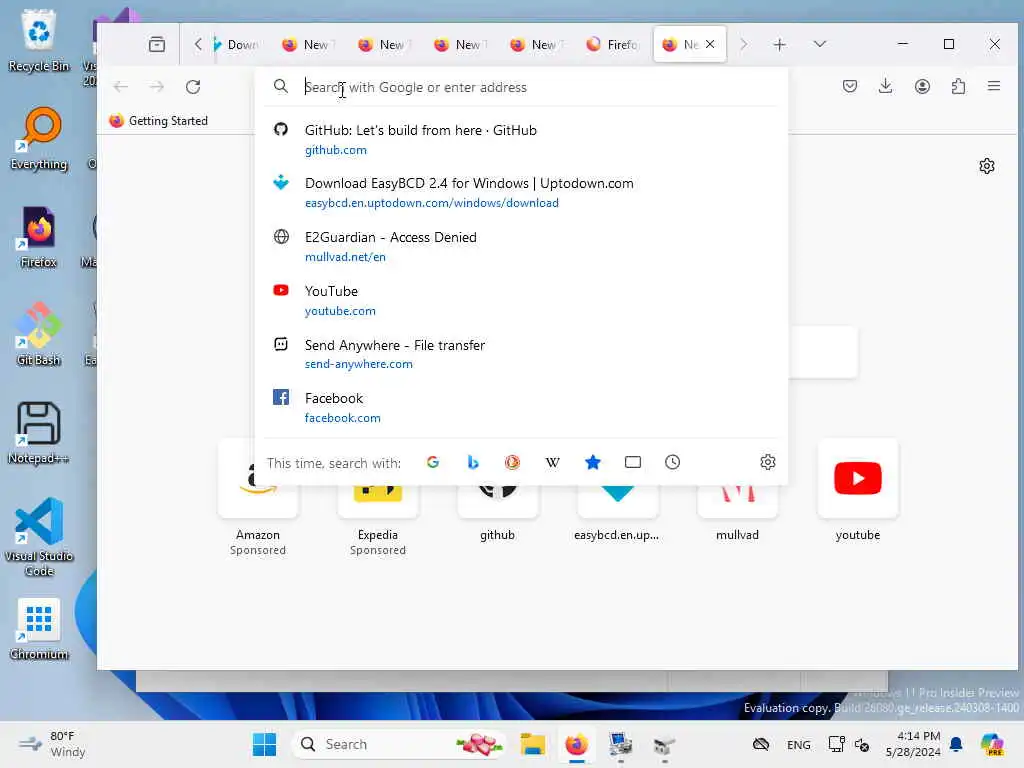This screenshot has height=768, width=1024.
Task: Click the taskbar Search box
Action: point(398,744)
